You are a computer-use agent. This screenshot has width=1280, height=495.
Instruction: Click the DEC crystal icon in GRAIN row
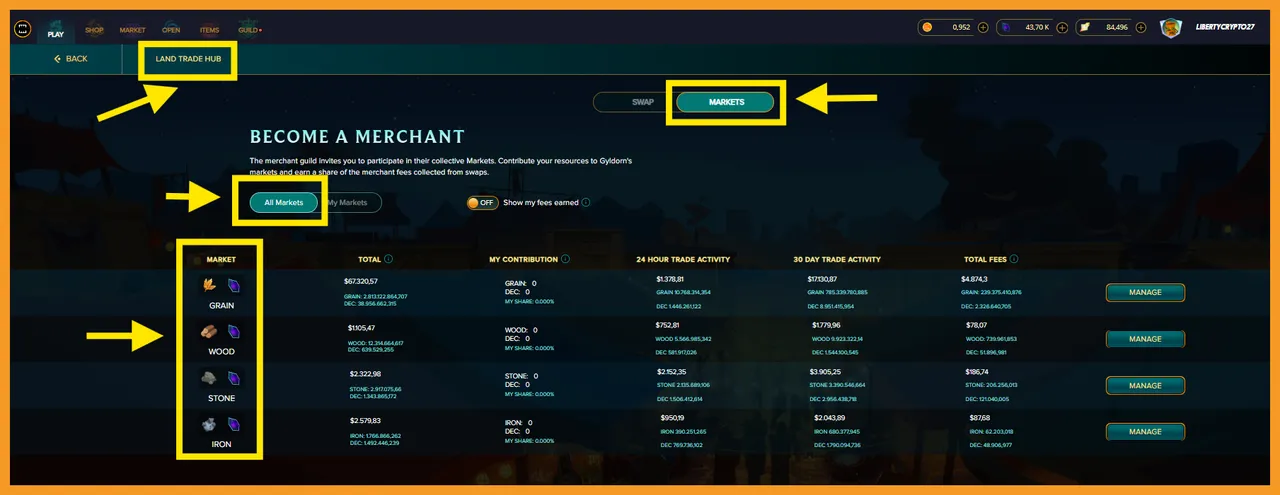234,286
